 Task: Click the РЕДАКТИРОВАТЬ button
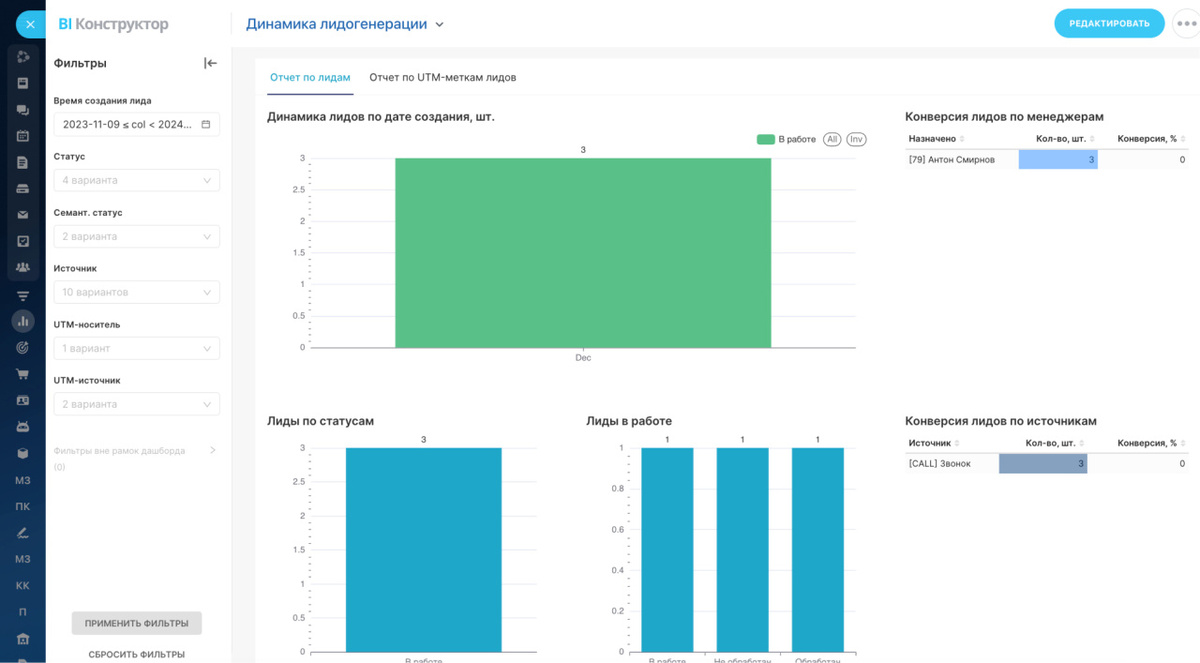point(1109,23)
